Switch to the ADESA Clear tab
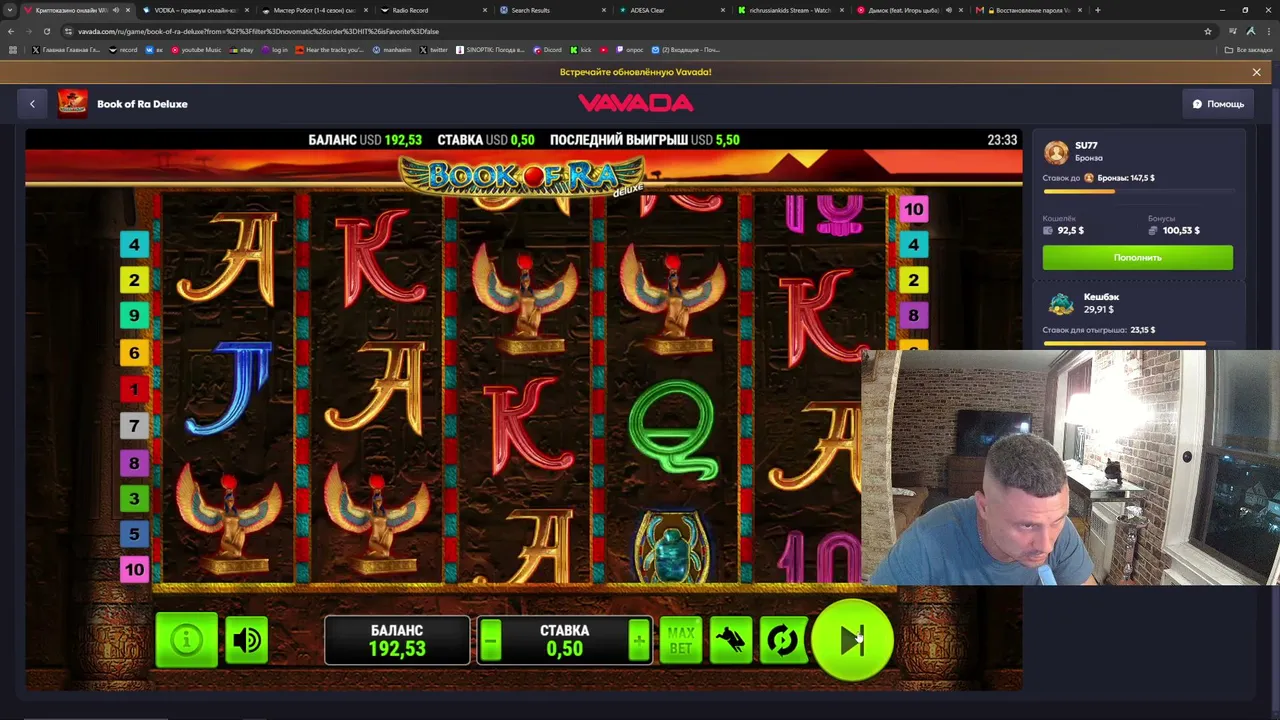The height and width of the screenshot is (720, 1280). [x=670, y=10]
